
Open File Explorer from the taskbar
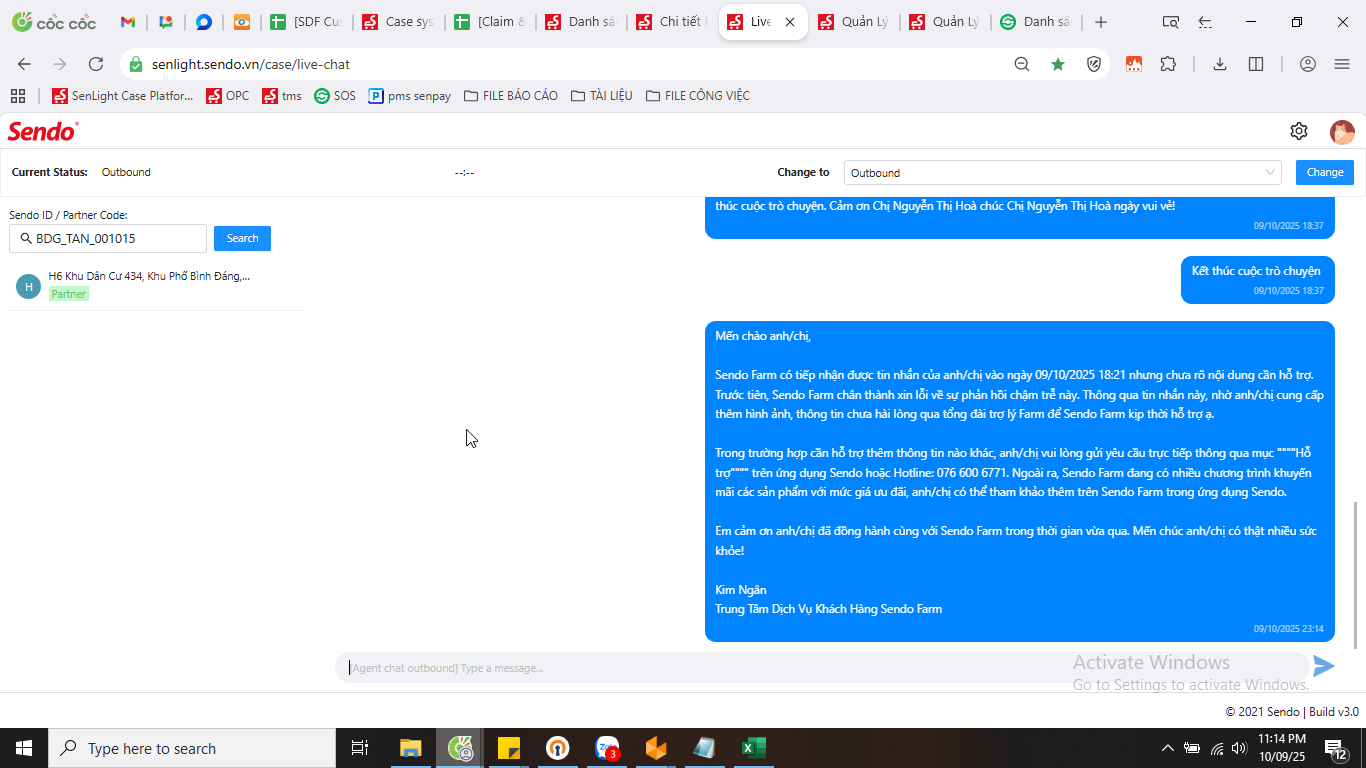coord(411,748)
